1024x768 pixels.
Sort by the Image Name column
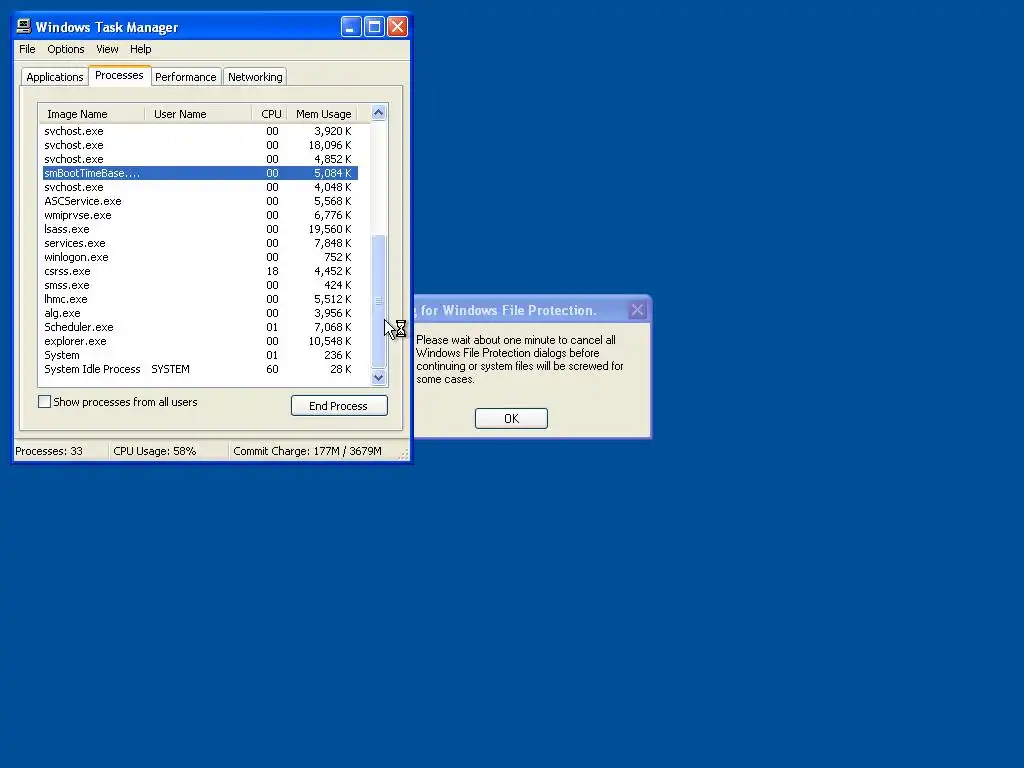click(91, 114)
